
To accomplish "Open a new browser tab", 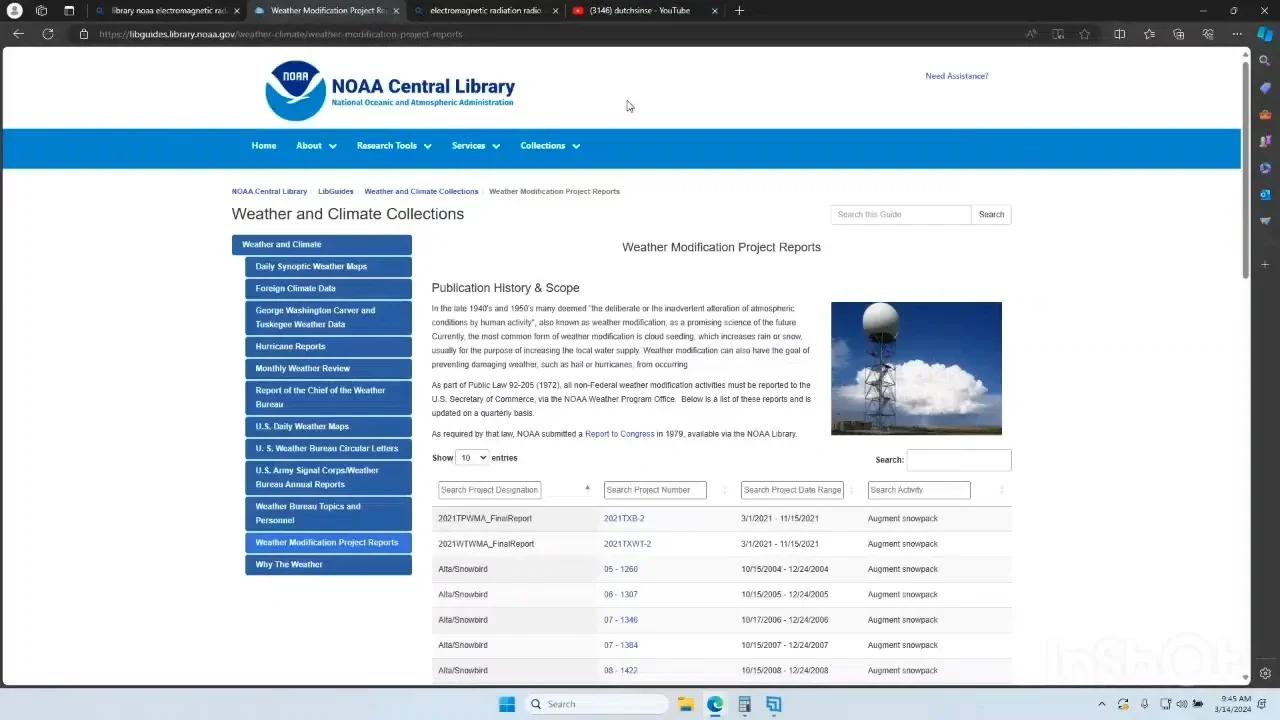I will (739, 11).
